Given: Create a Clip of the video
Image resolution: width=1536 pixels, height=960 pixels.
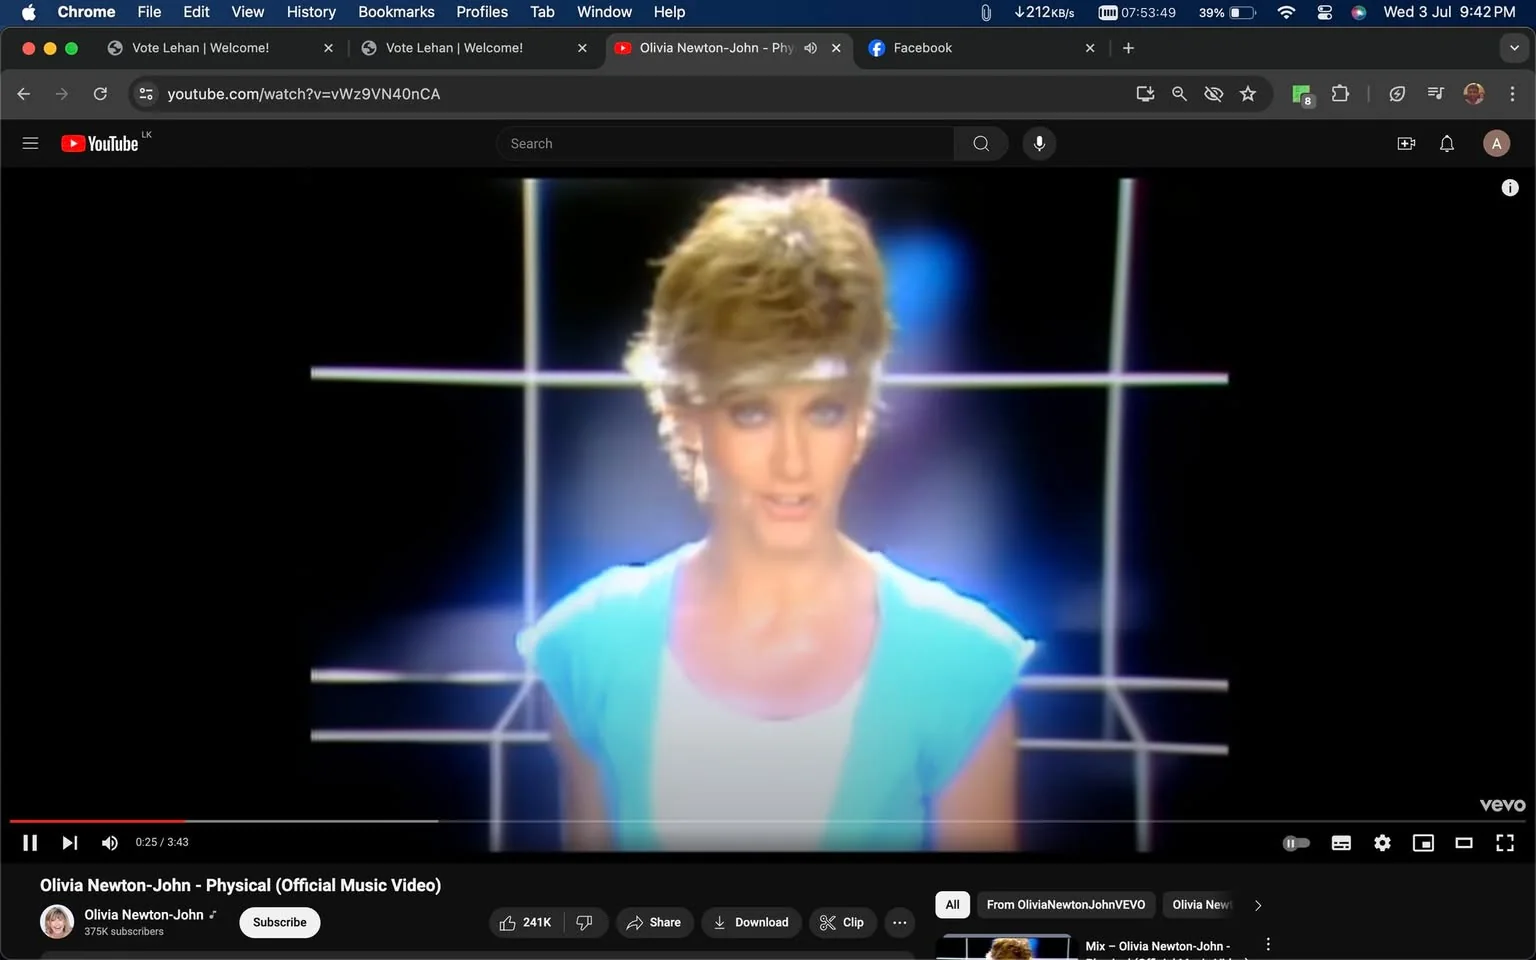Looking at the screenshot, I should pos(842,922).
